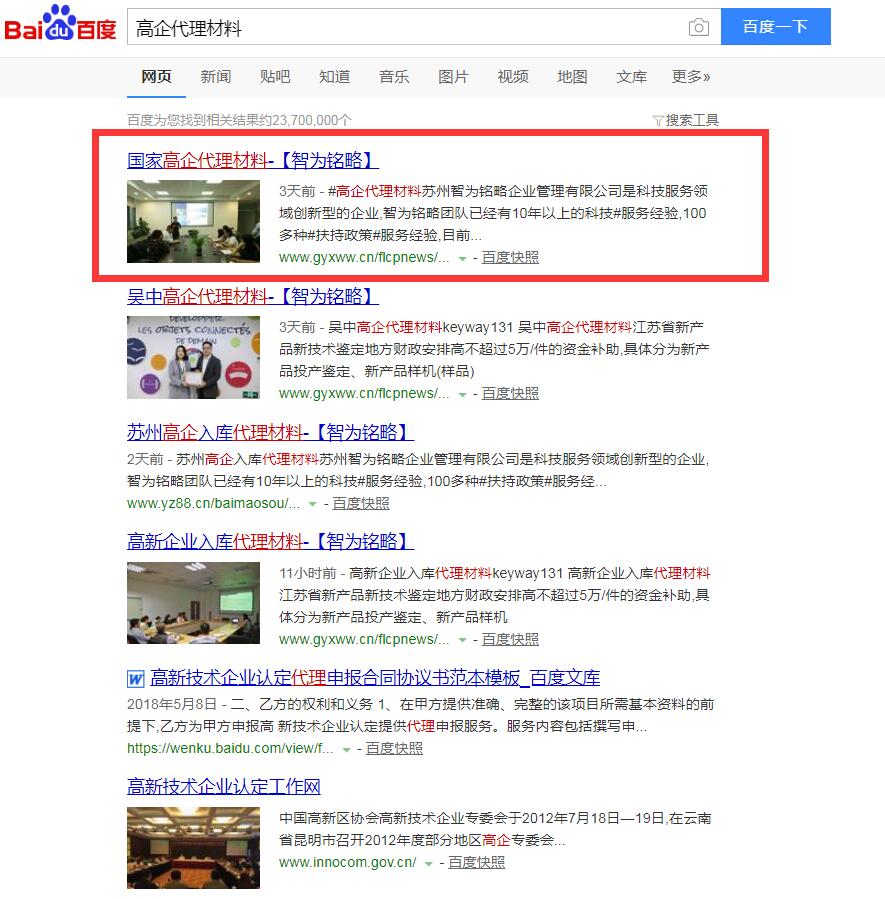Click 百度快照 under 吴中高企代理材料 result
Image resolution: width=885 pixels, height=899 pixels.
click(510, 394)
